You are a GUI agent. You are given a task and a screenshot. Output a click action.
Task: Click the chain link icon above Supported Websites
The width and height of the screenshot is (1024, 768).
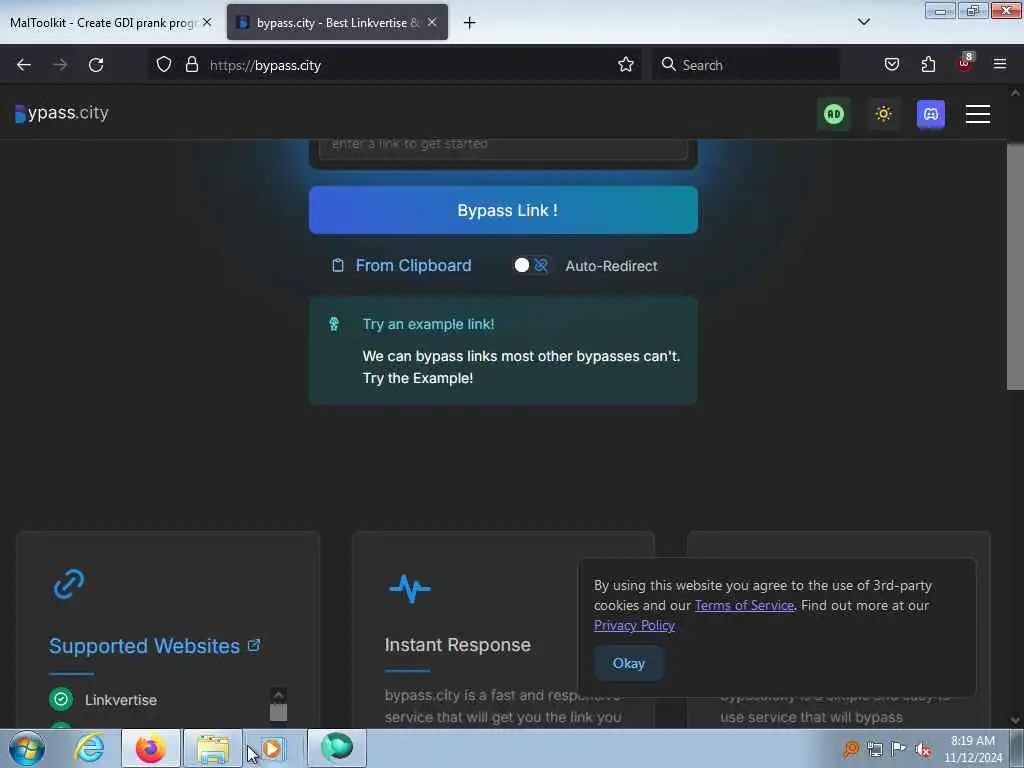(69, 584)
